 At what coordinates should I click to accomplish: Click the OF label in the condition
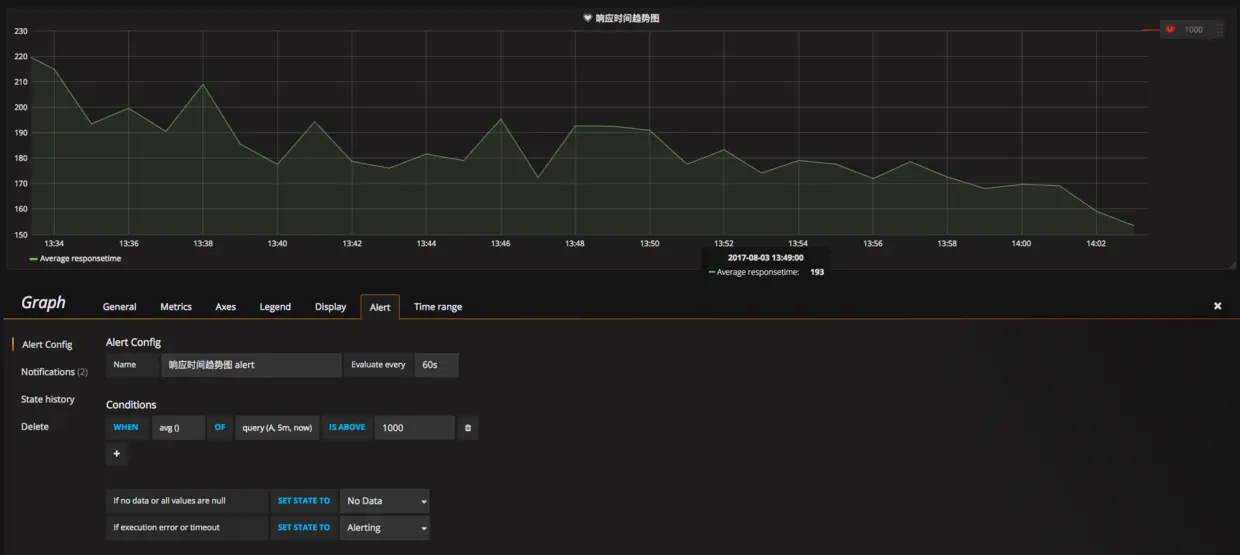pyautogui.click(x=220, y=428)
